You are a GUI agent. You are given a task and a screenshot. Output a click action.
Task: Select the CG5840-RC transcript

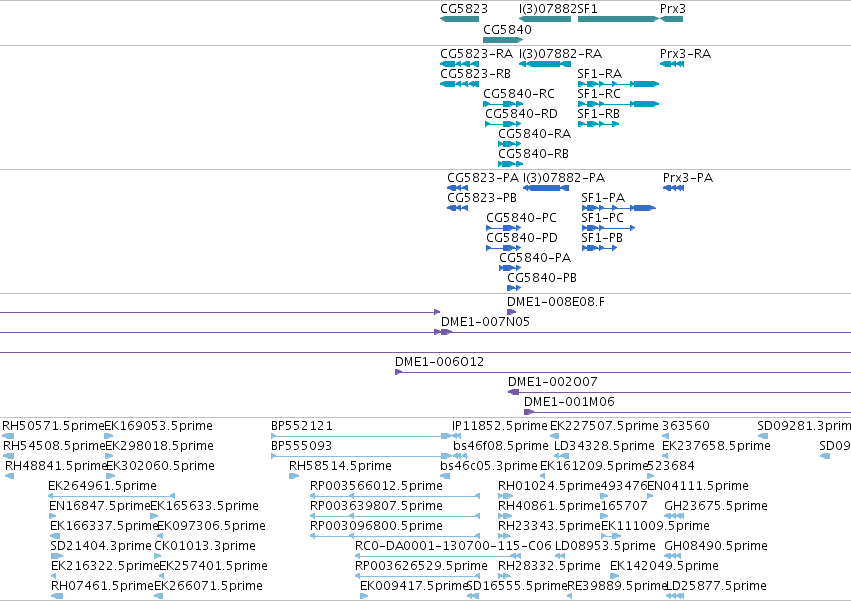pyautogui.click(x=519, y=94)
